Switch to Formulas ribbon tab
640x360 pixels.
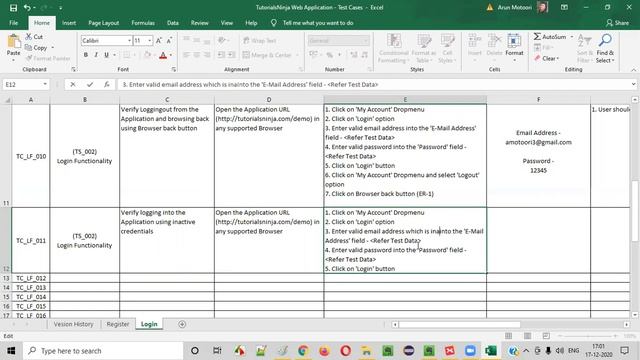point(143,23)
